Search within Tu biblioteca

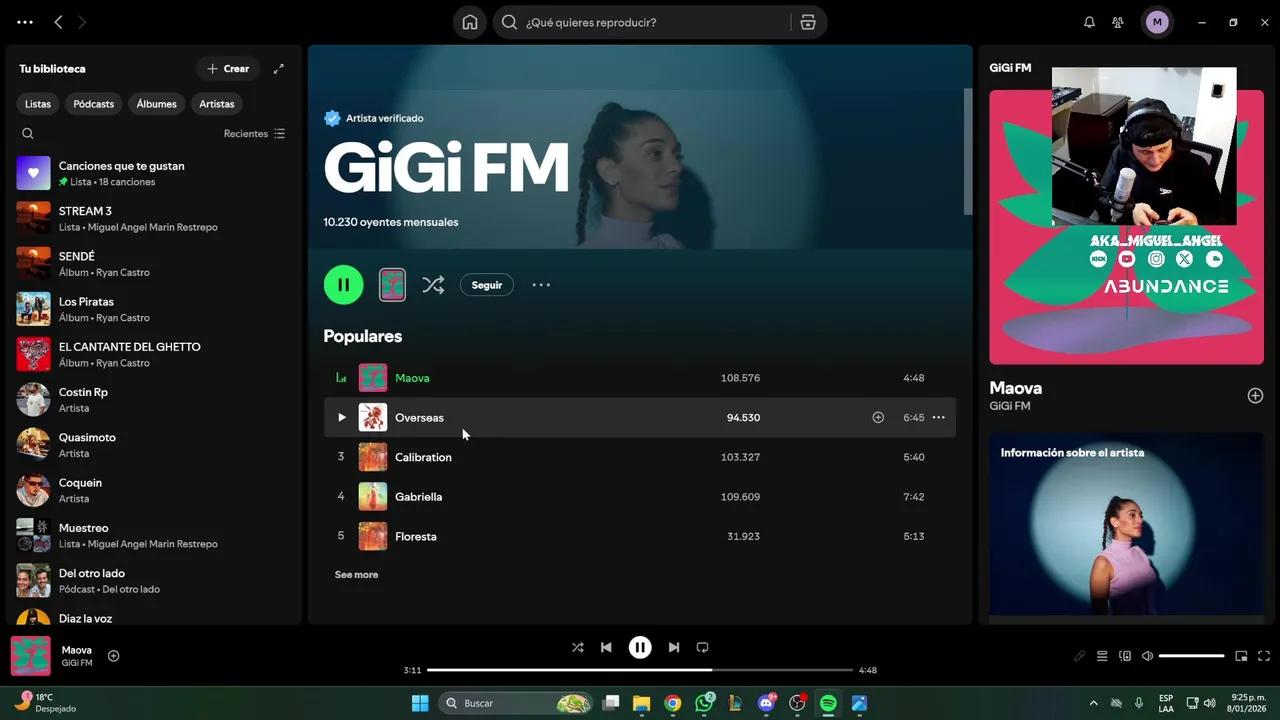pyautogui.click(x=28, y=133)
